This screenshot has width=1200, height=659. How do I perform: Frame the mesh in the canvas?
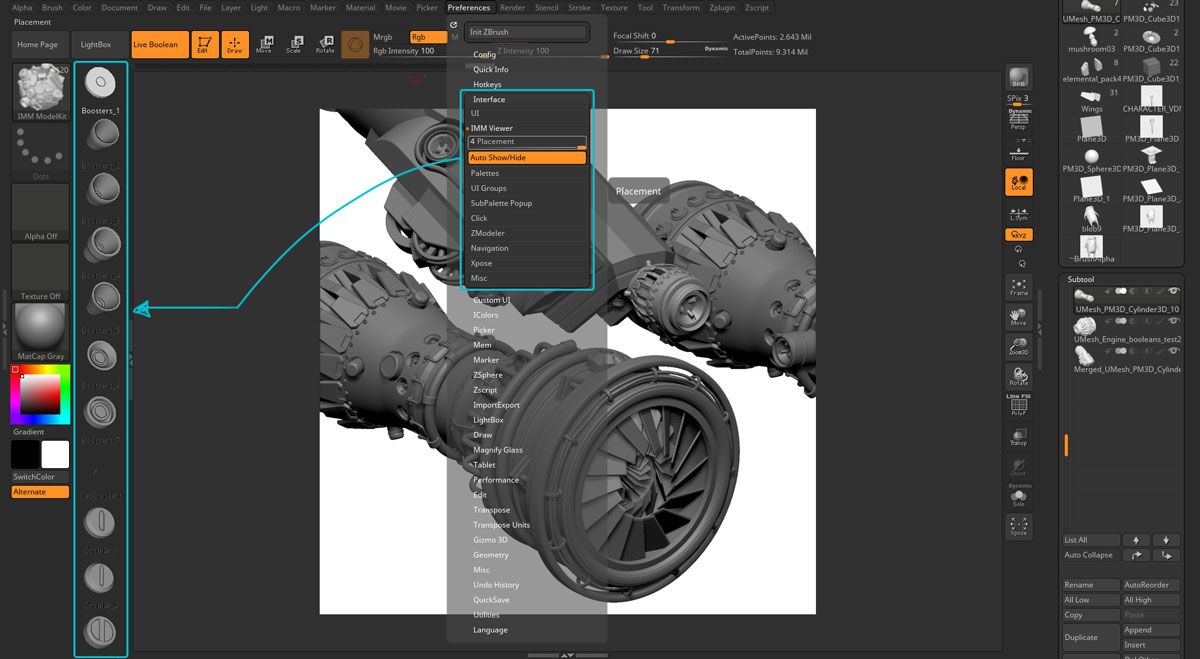coord(1018,287)
